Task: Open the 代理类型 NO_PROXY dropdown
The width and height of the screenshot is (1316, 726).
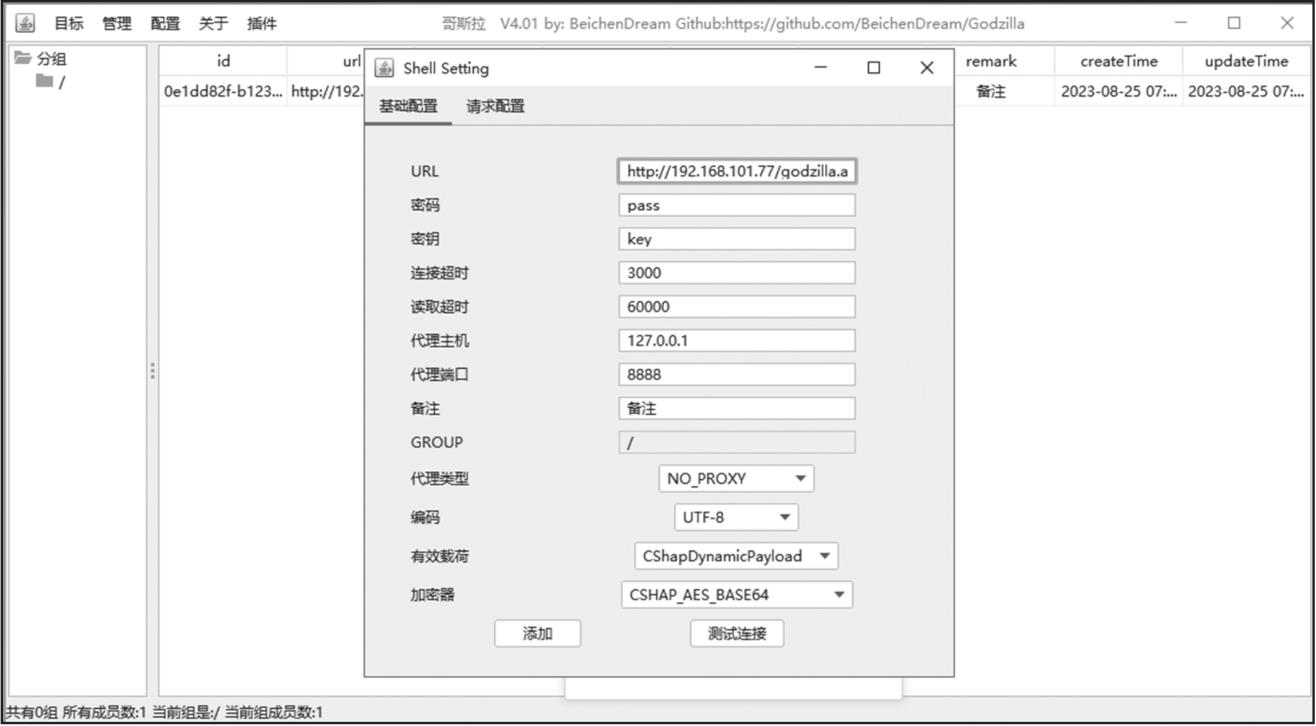Action: click(x=737, y=479)
